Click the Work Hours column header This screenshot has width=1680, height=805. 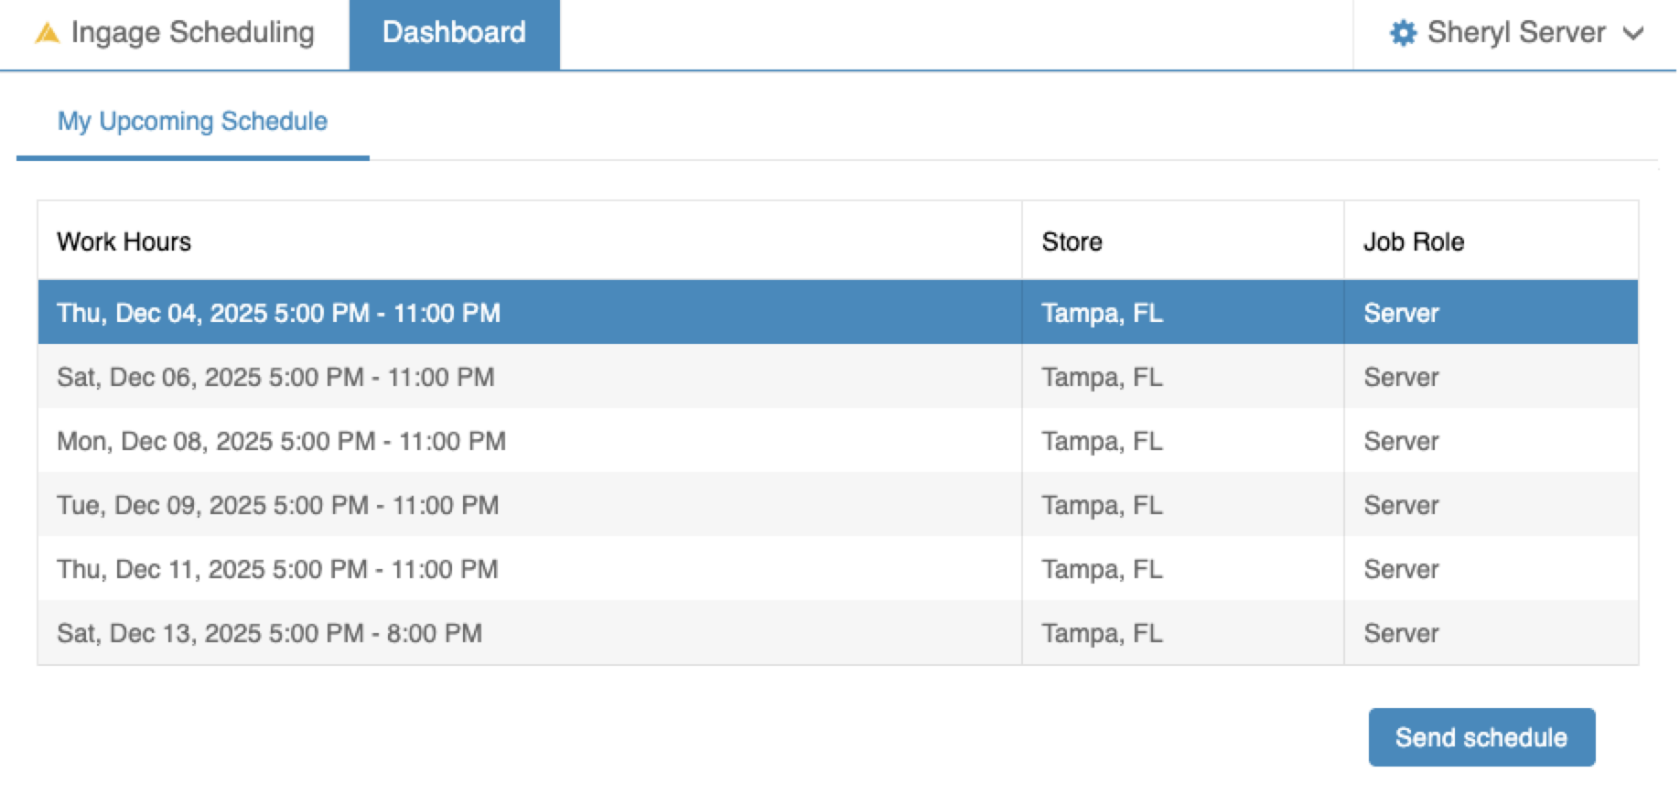124,242
